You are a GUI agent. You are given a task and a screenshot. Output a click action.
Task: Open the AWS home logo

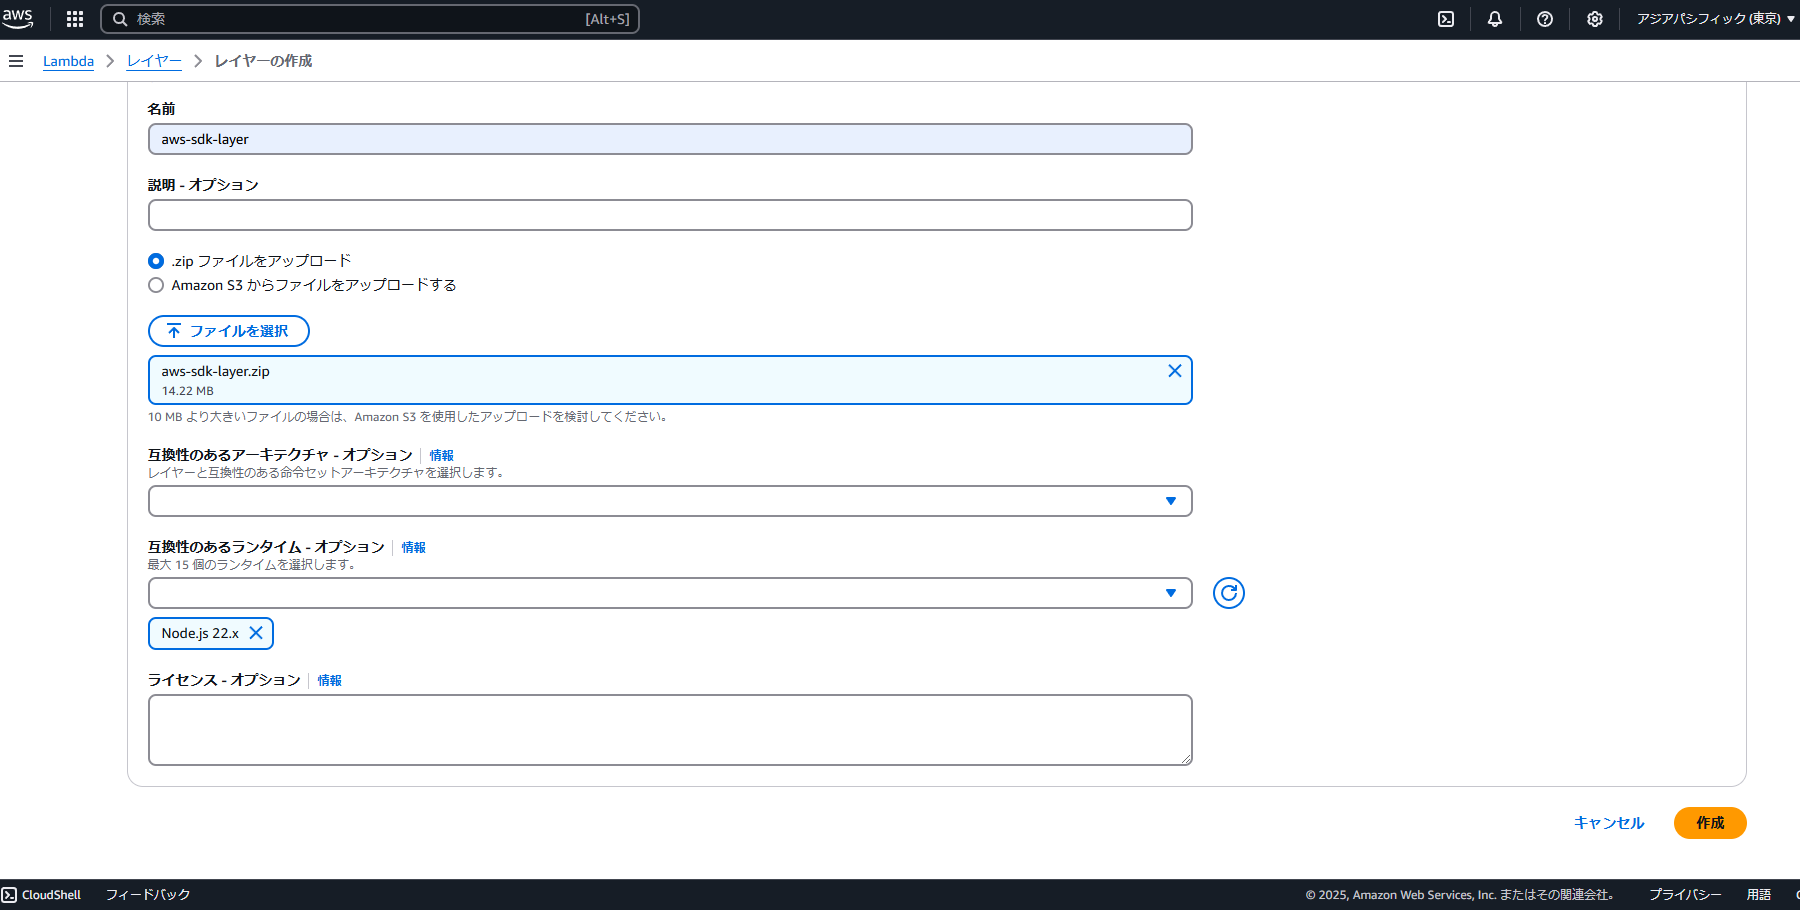click(x=18, y=18)
